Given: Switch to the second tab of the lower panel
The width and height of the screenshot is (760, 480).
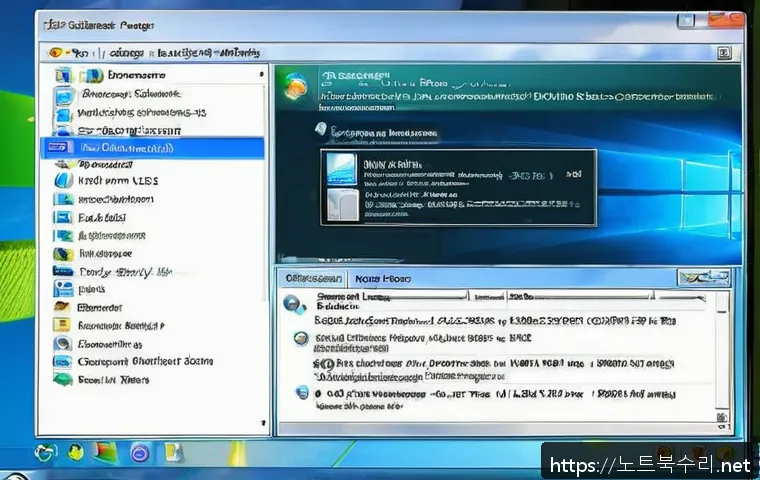Looking at the screenshot, I should coord(383,279).
